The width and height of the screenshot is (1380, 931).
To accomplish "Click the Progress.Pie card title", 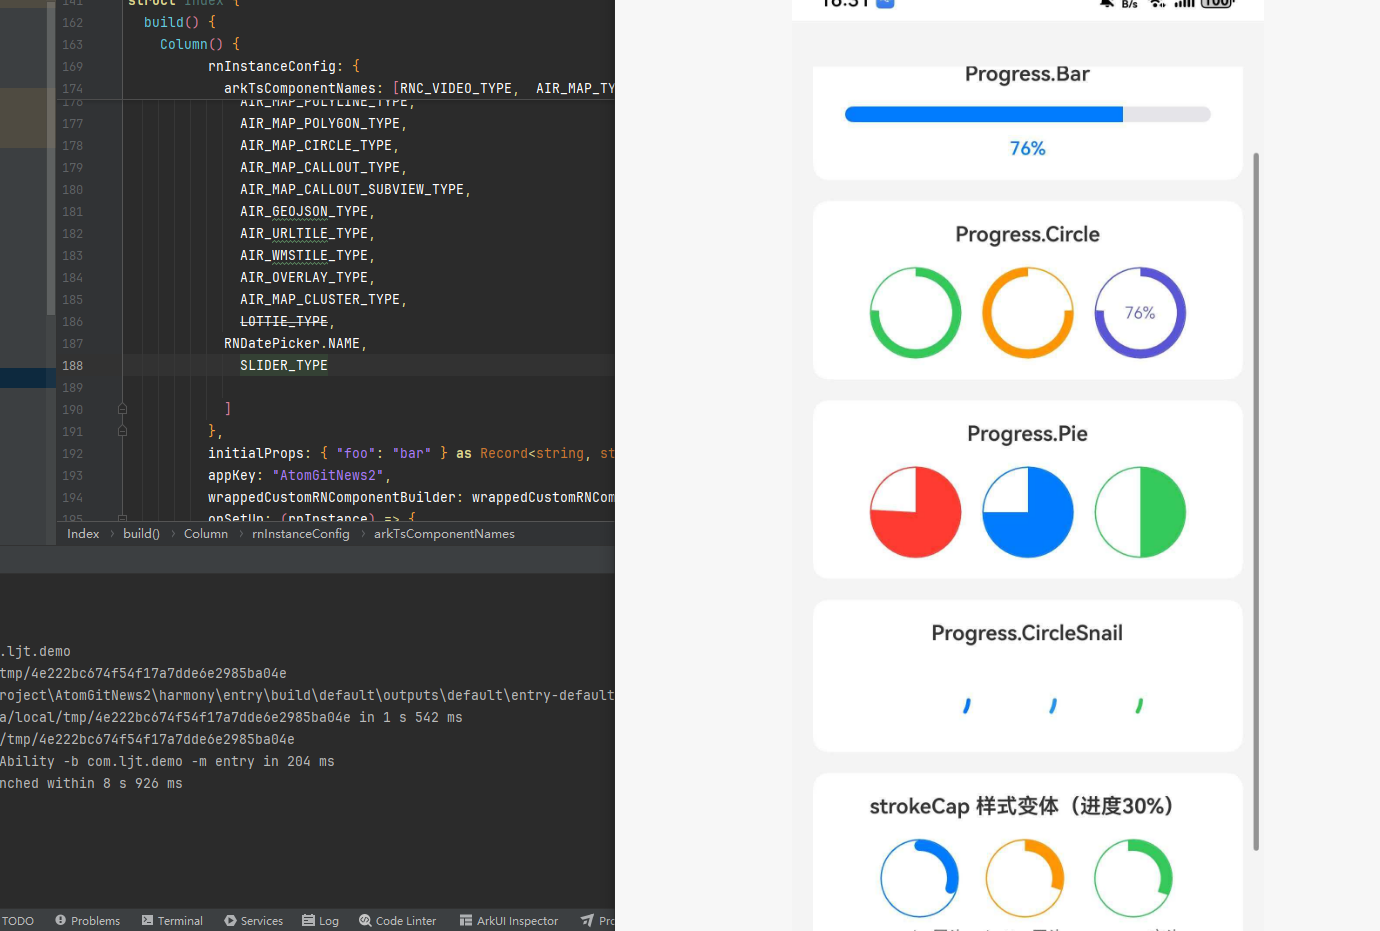I will click(x=1027, y=433).
